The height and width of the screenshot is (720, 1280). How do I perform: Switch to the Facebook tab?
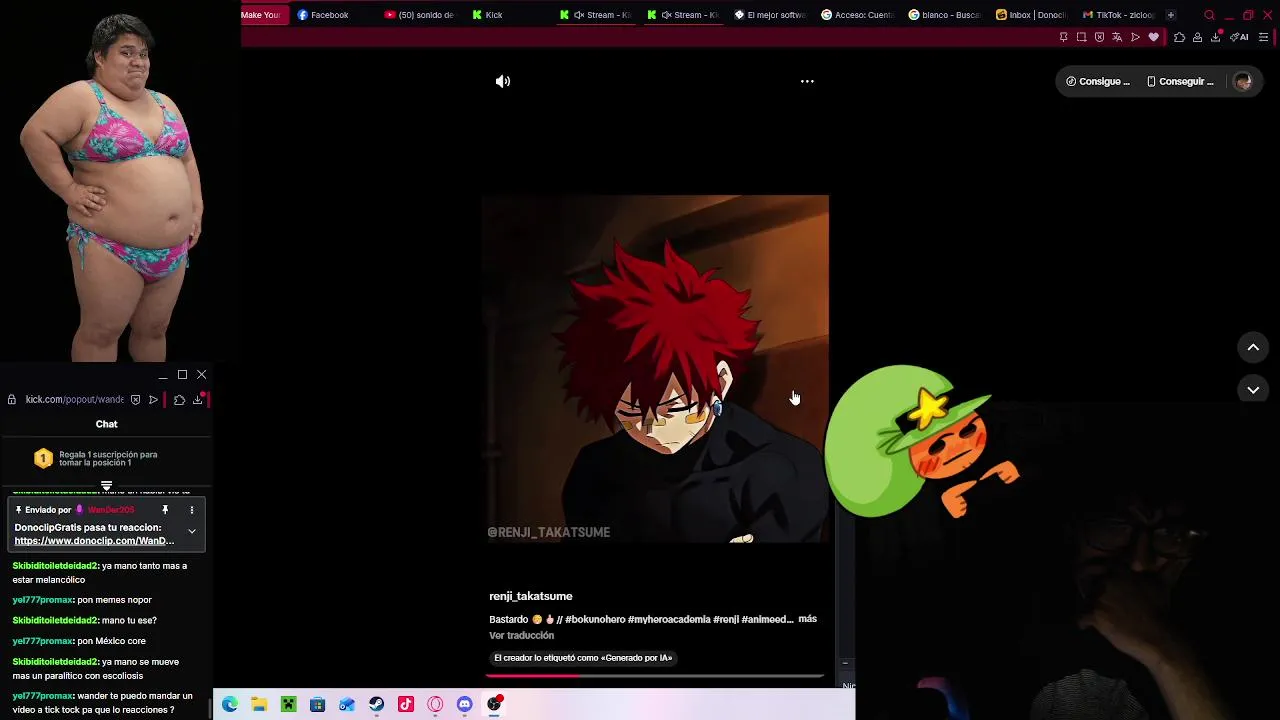pyautogui.click(x=323, y=15)
